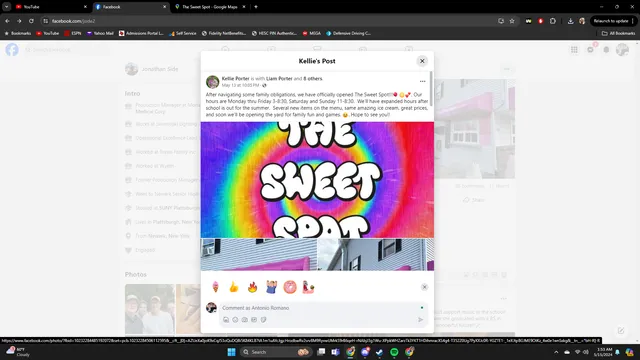
Task: Open Kellie Porter's profile link
Action: [236, 78]
